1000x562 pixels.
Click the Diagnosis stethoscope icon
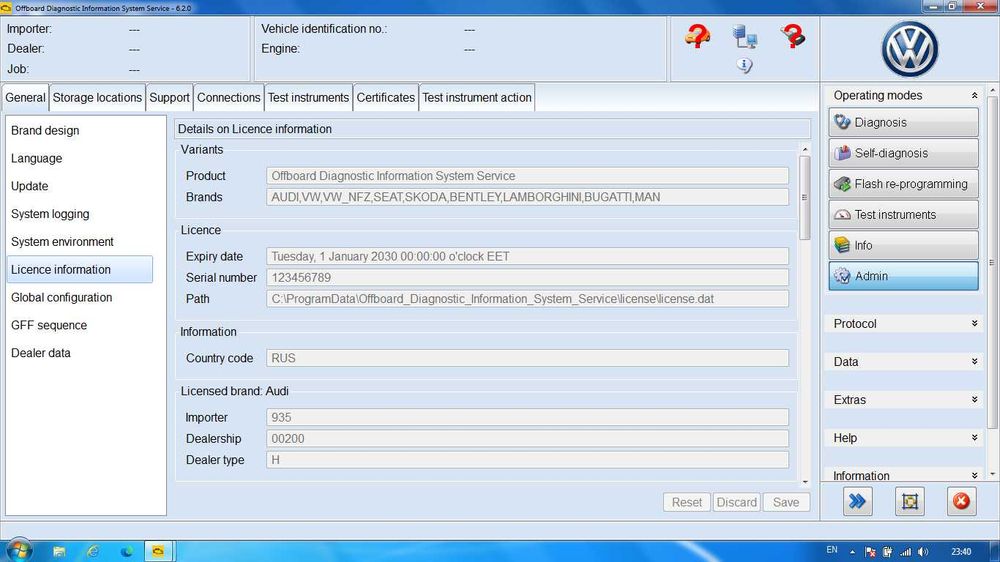842,122
